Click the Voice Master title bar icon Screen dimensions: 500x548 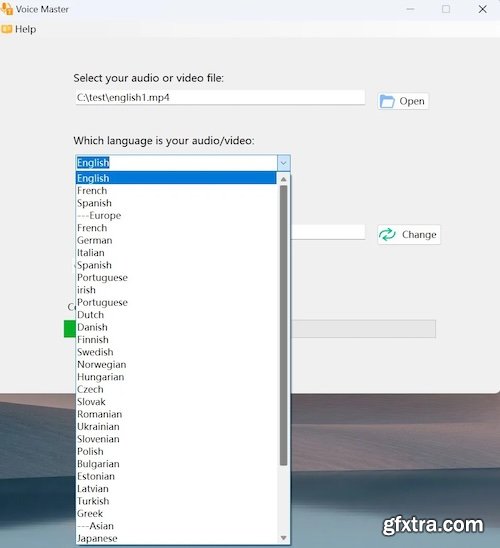click(x=7, y=8)
